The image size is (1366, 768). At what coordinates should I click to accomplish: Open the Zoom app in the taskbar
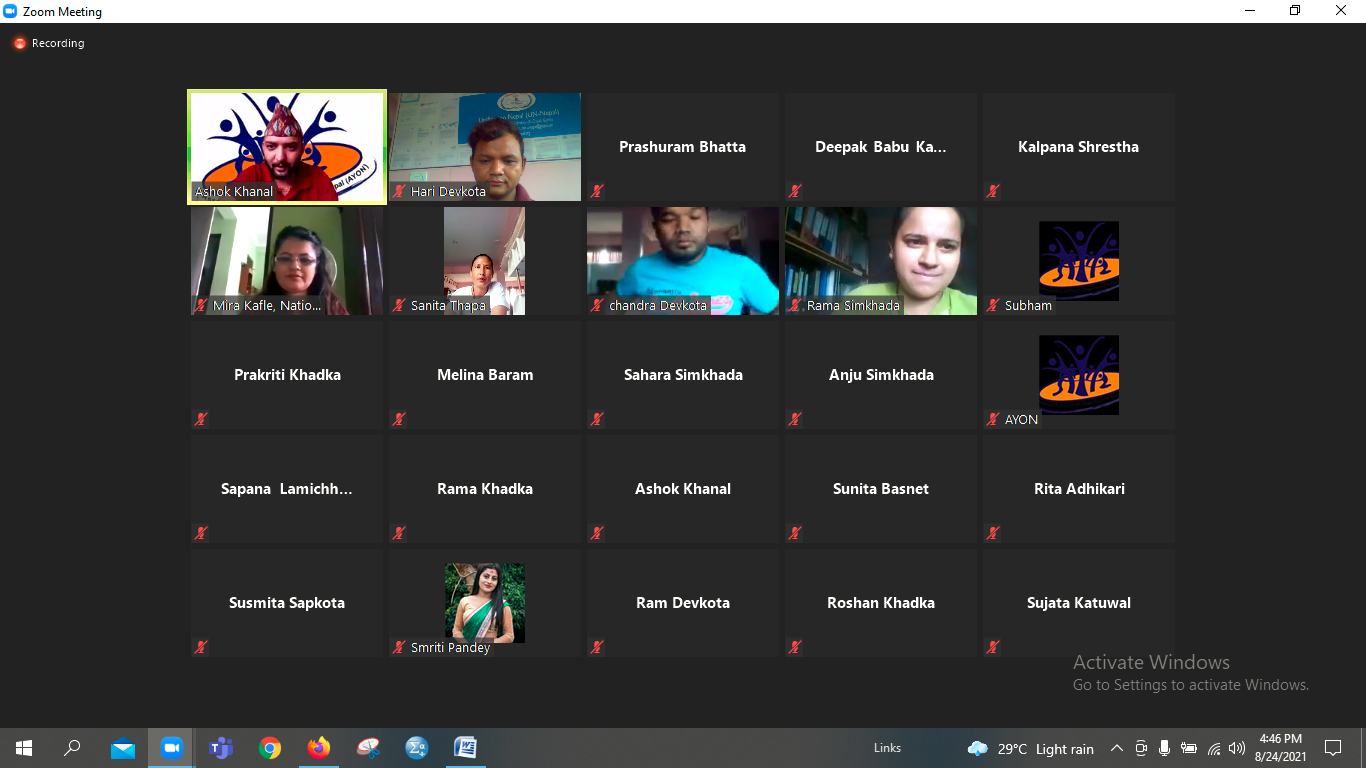(172, 748)
